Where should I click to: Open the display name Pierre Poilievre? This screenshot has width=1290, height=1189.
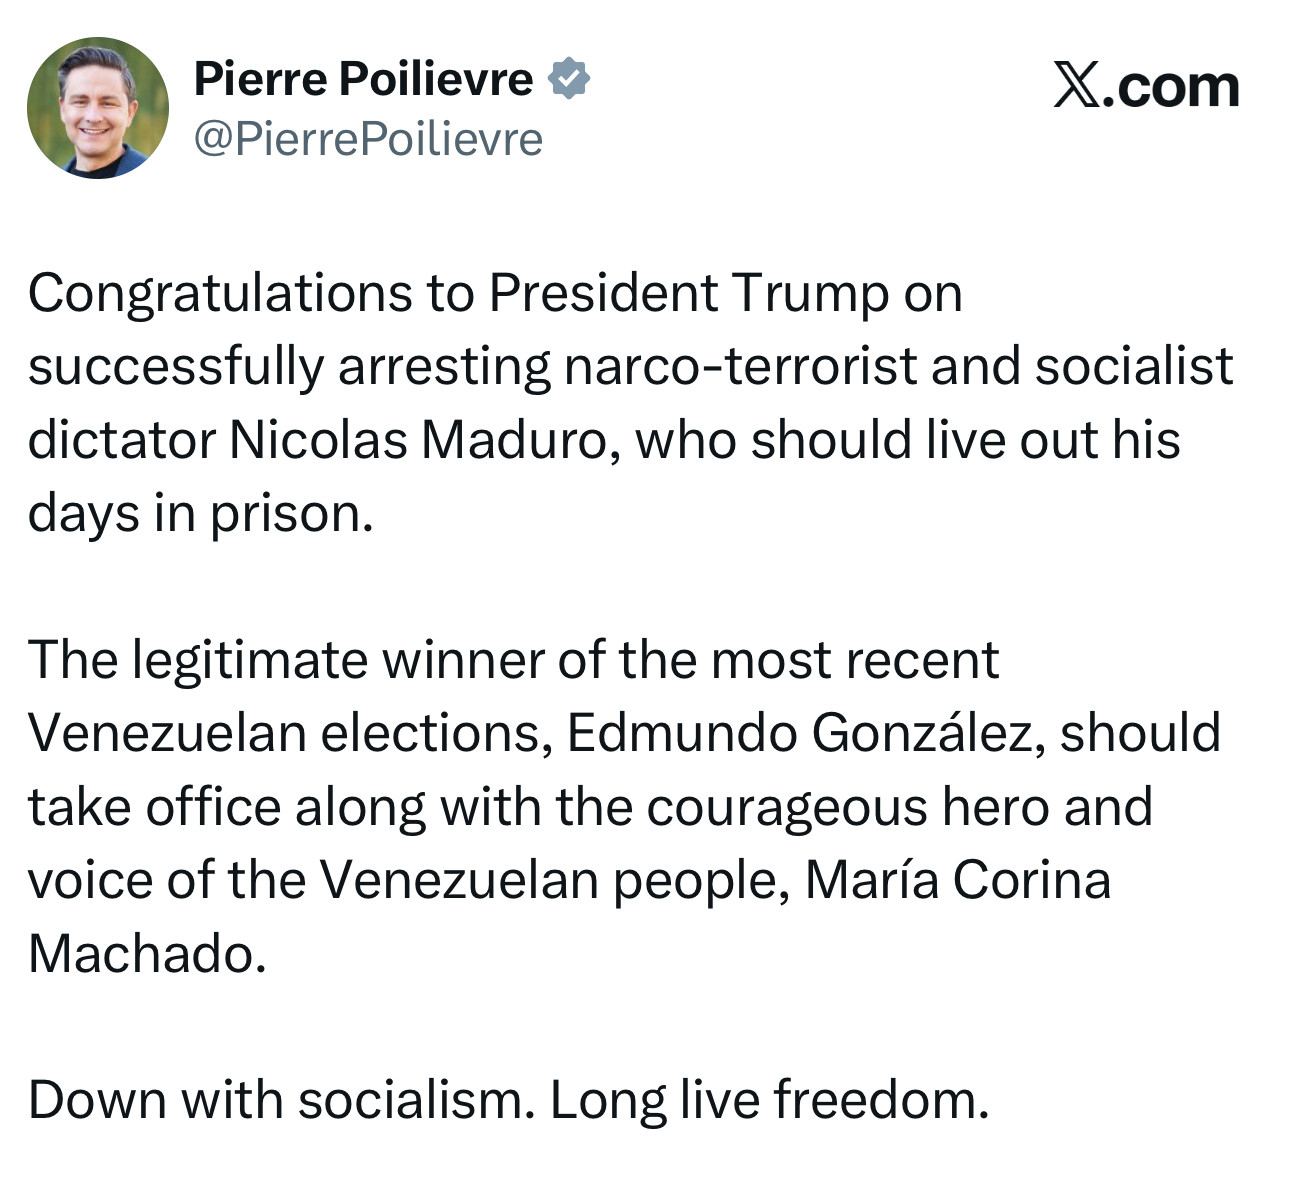[363, 78]
